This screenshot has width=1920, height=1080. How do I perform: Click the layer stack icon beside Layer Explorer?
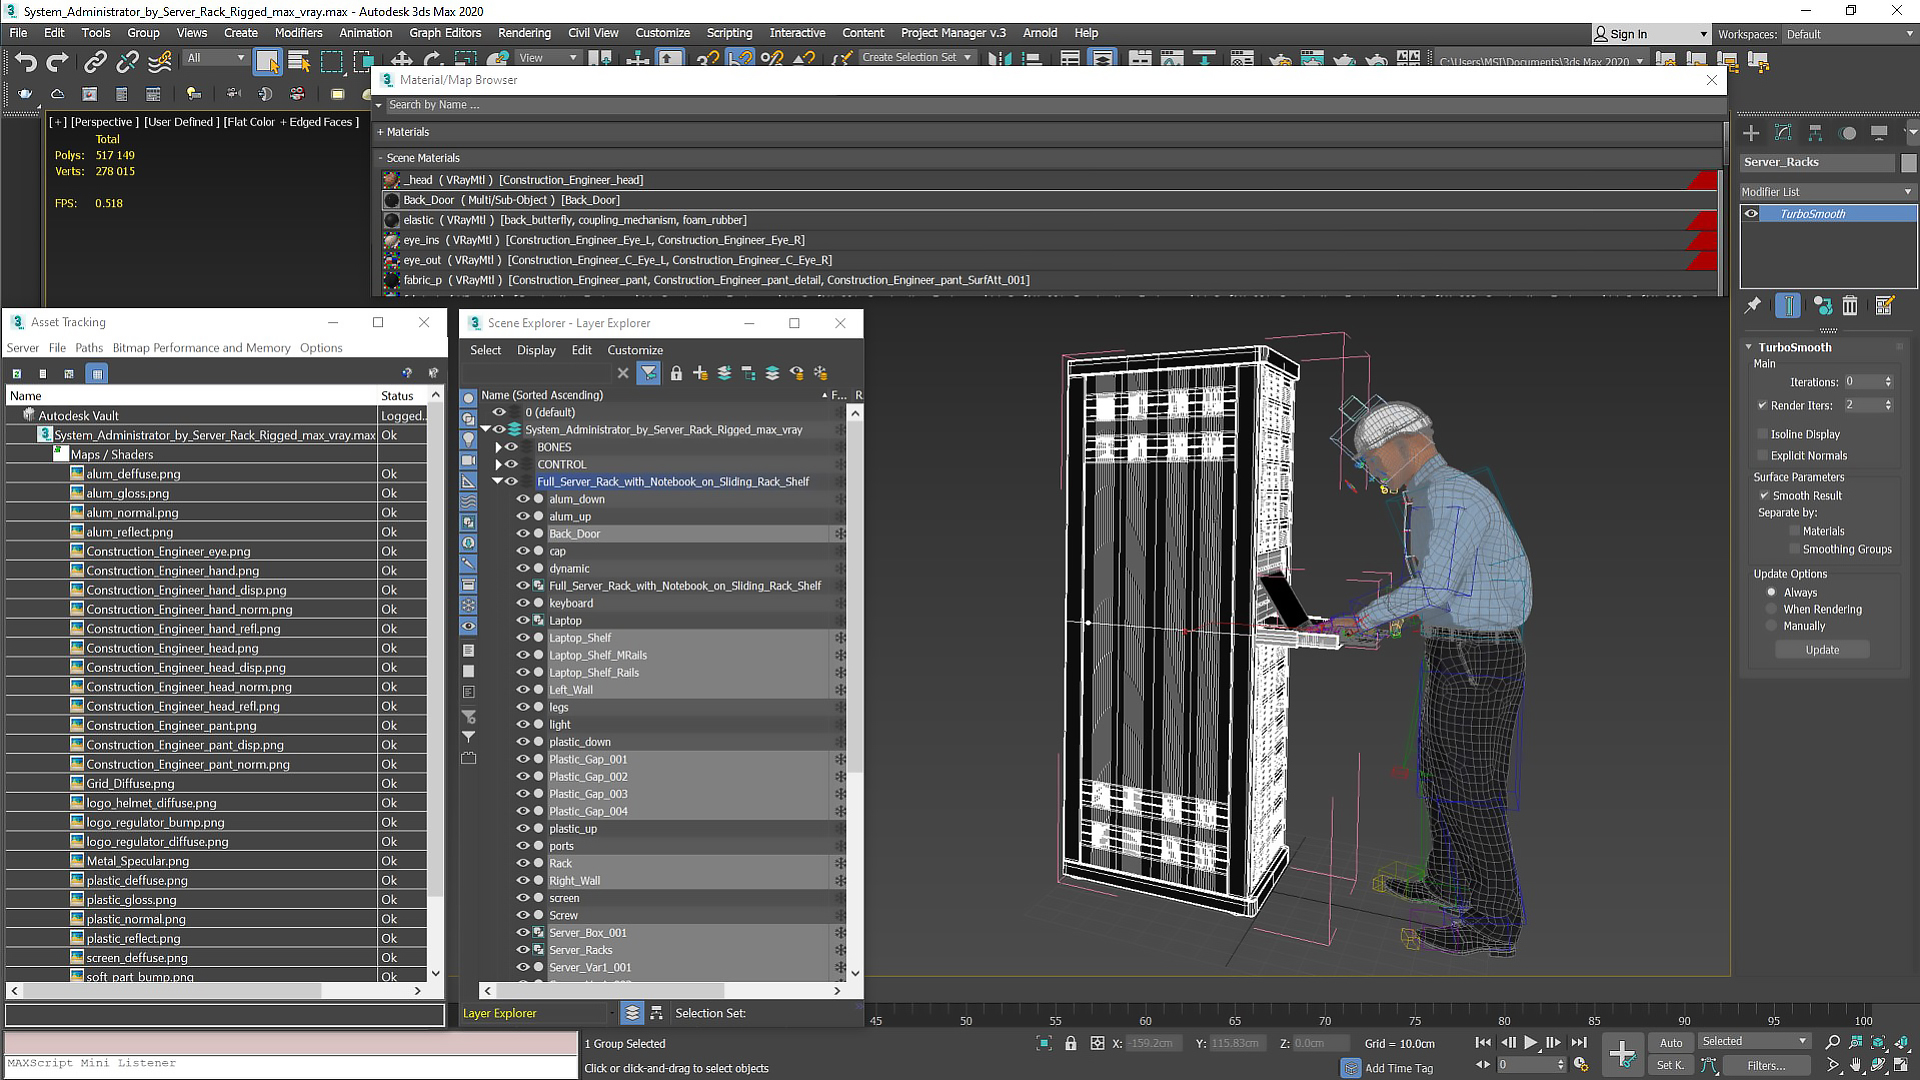coord(632,1013)
